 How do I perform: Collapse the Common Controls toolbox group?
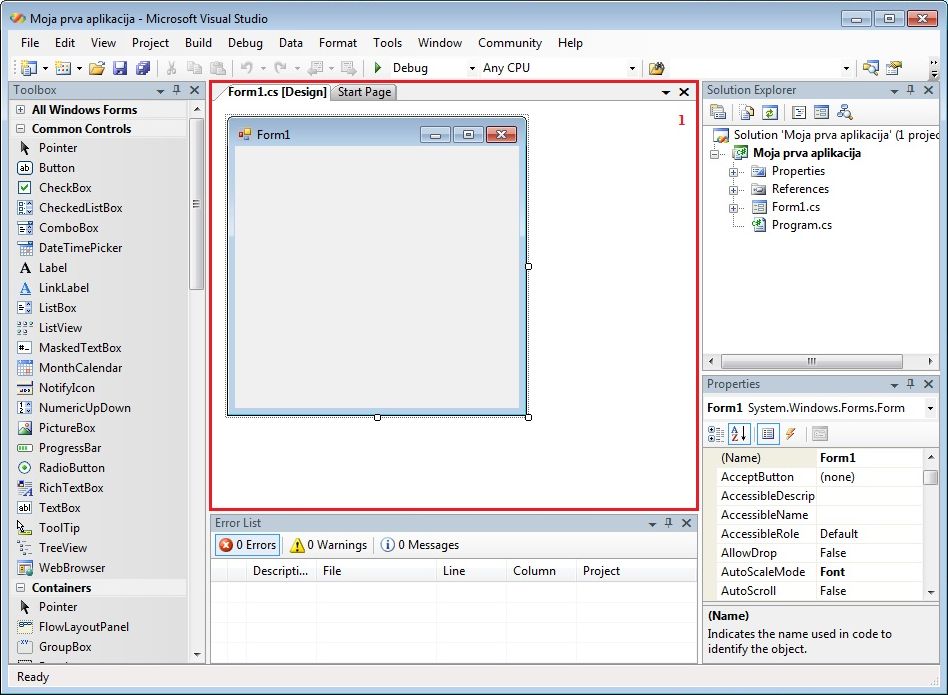21,129
